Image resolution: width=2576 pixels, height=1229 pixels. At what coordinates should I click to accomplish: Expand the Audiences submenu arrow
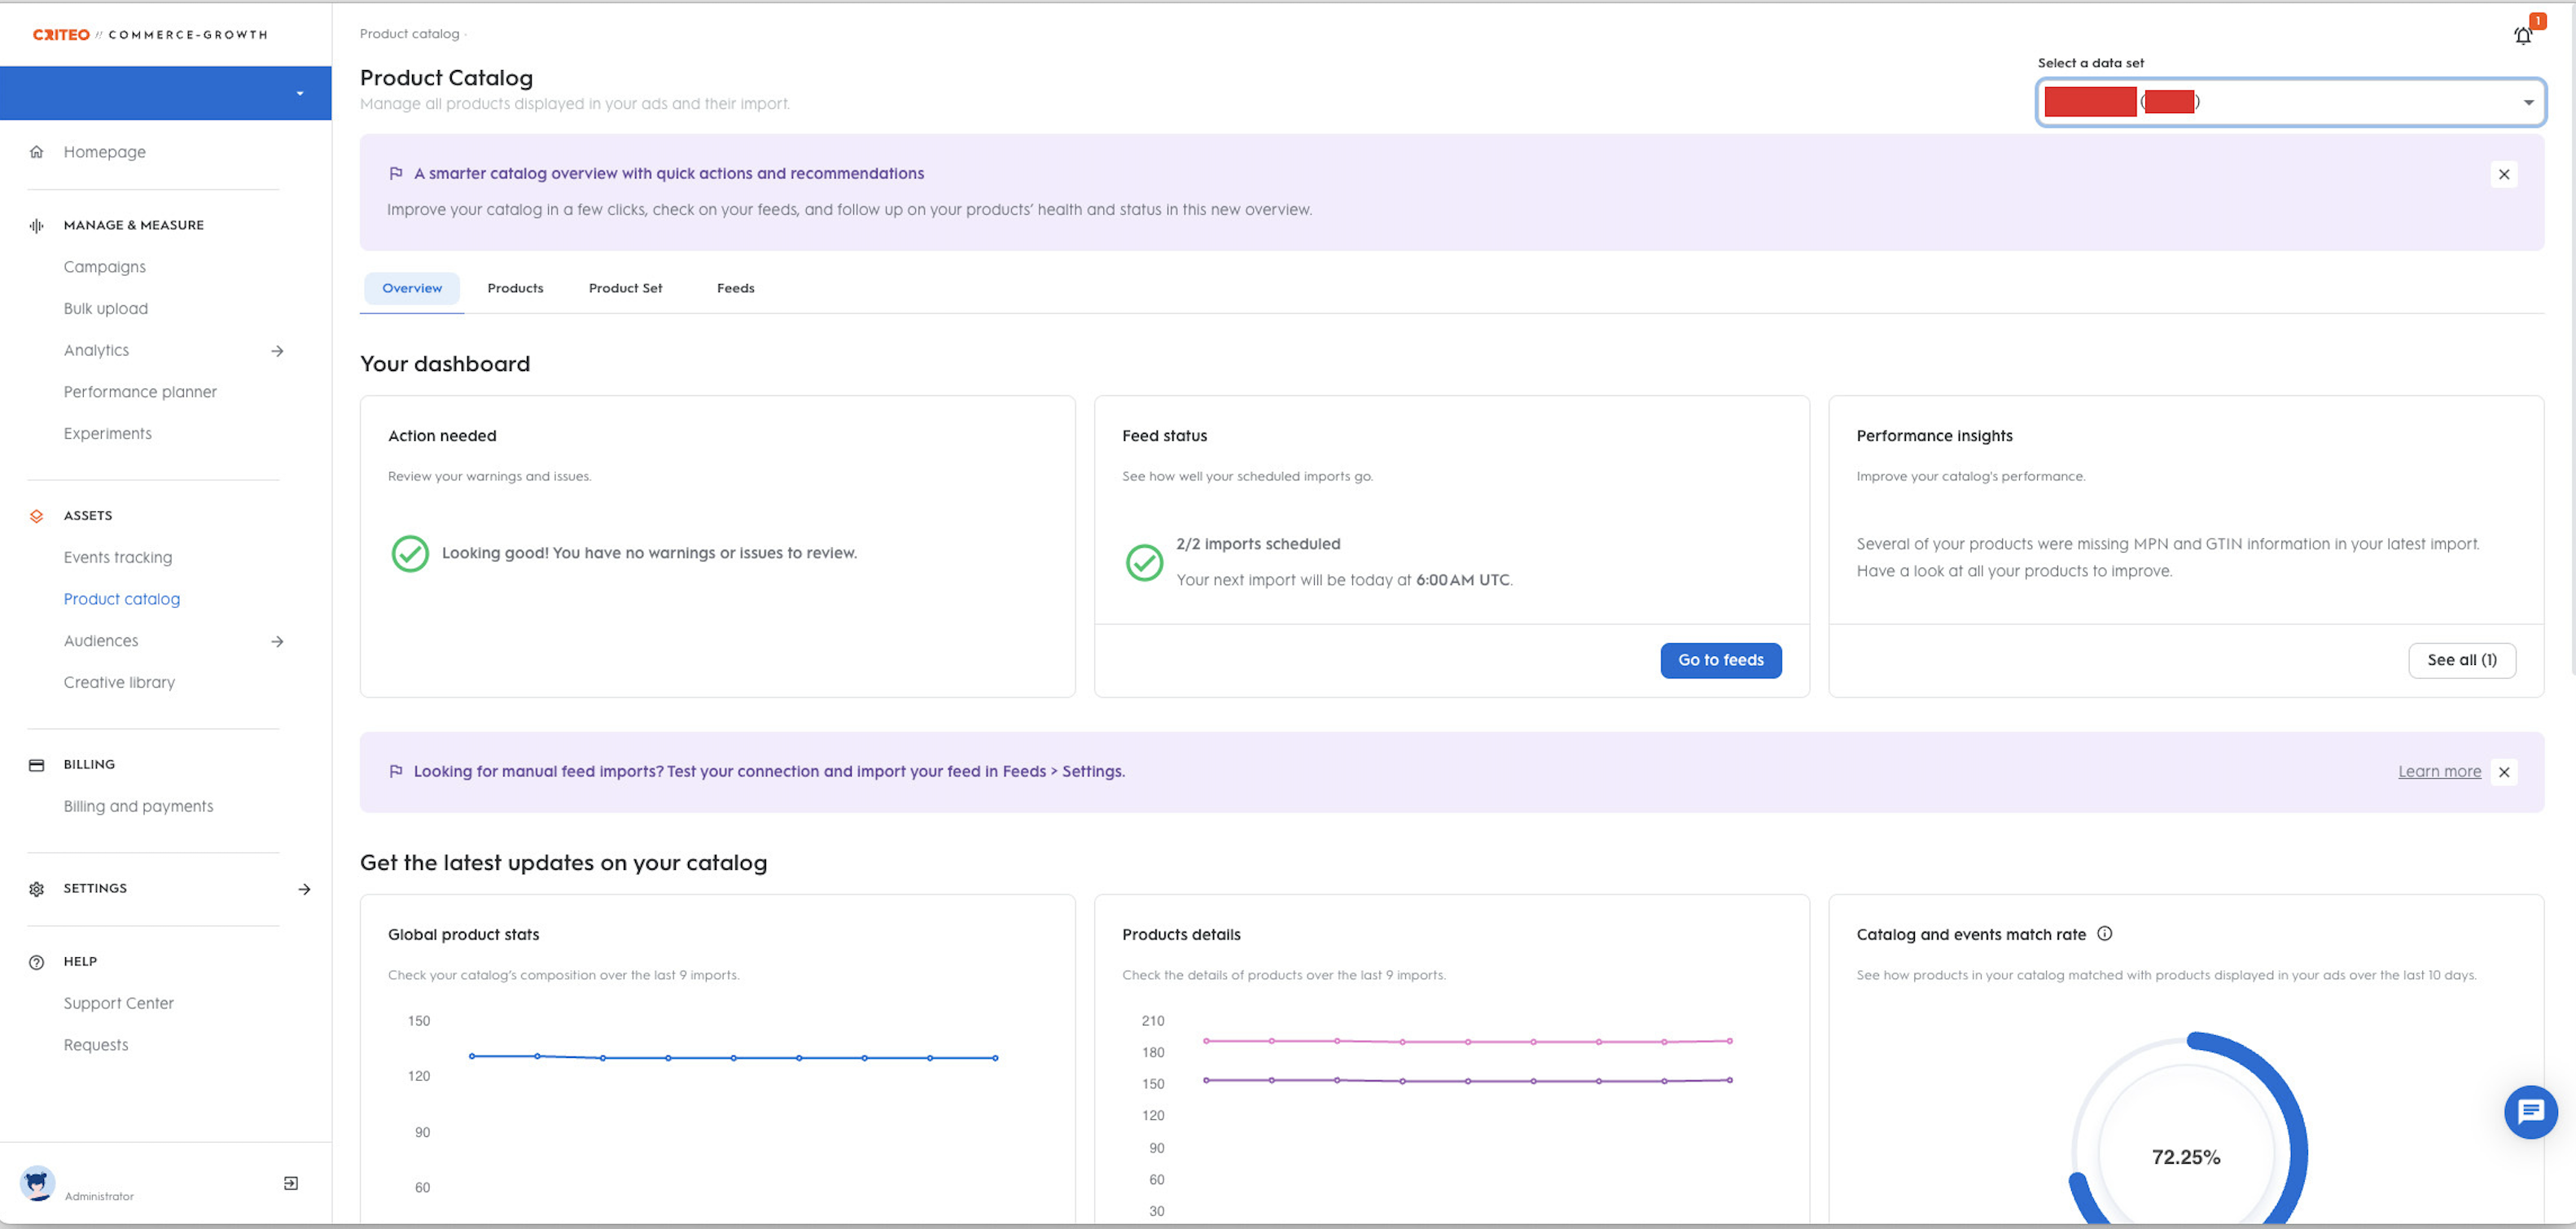pyautogui.click(x=277, y=641)
